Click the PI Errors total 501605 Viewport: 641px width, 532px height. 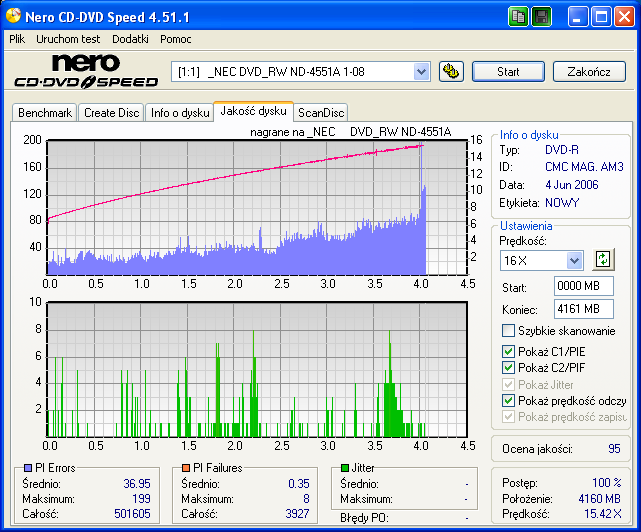132,514
